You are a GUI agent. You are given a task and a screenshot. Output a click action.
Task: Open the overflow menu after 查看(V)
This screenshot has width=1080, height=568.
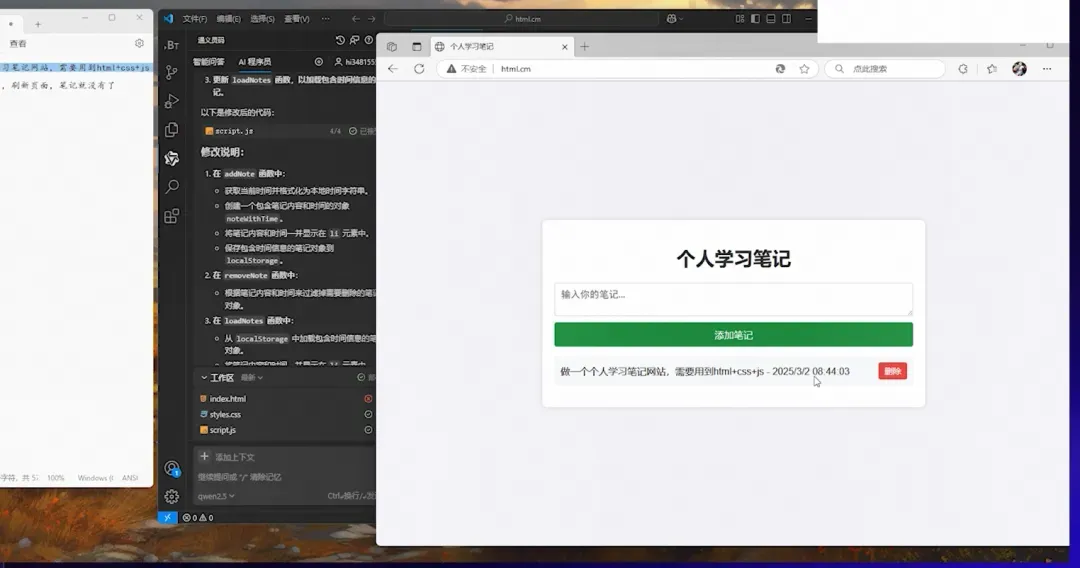pyautogui.click(x=326, y=19)
